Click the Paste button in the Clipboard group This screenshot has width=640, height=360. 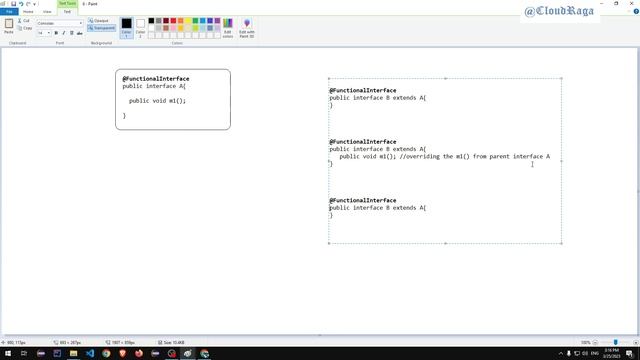[x=9, y=26]
